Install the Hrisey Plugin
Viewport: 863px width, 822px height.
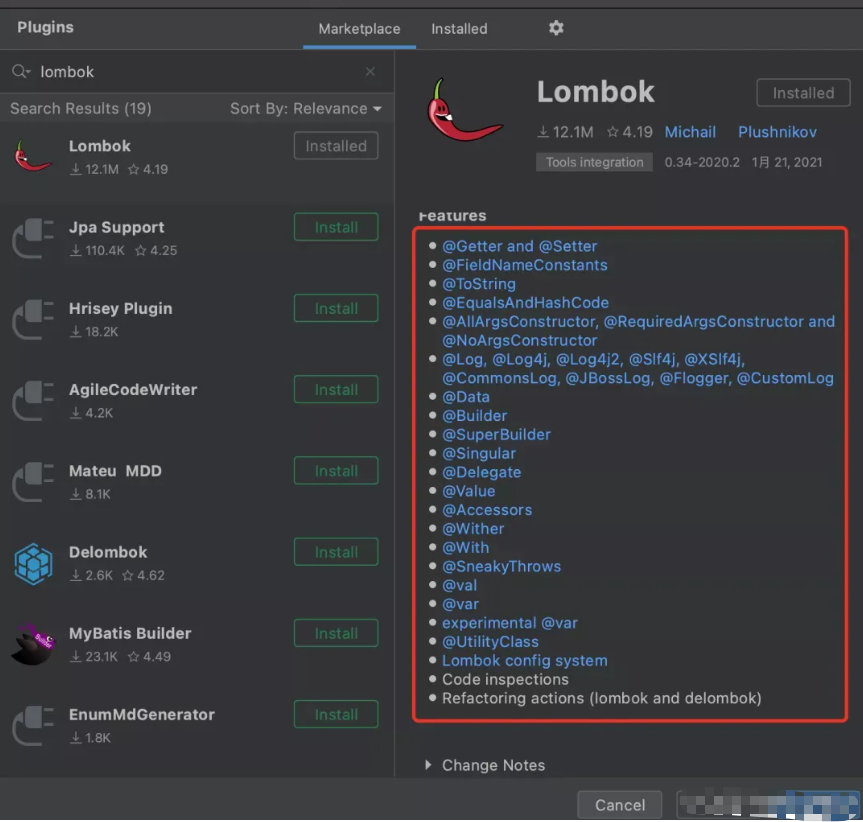point(336,308)
